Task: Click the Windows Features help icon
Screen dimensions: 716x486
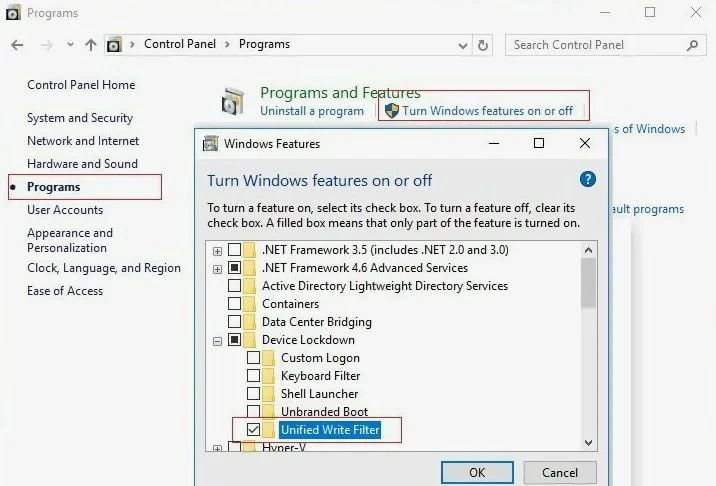Action: click(x=588, y=179)
